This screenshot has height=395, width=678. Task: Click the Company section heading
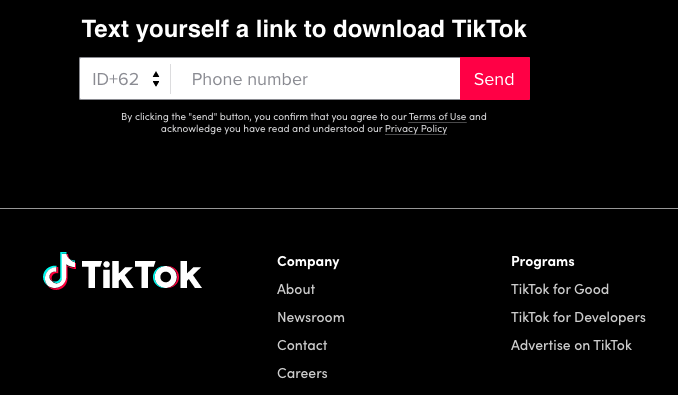(308, 261)
